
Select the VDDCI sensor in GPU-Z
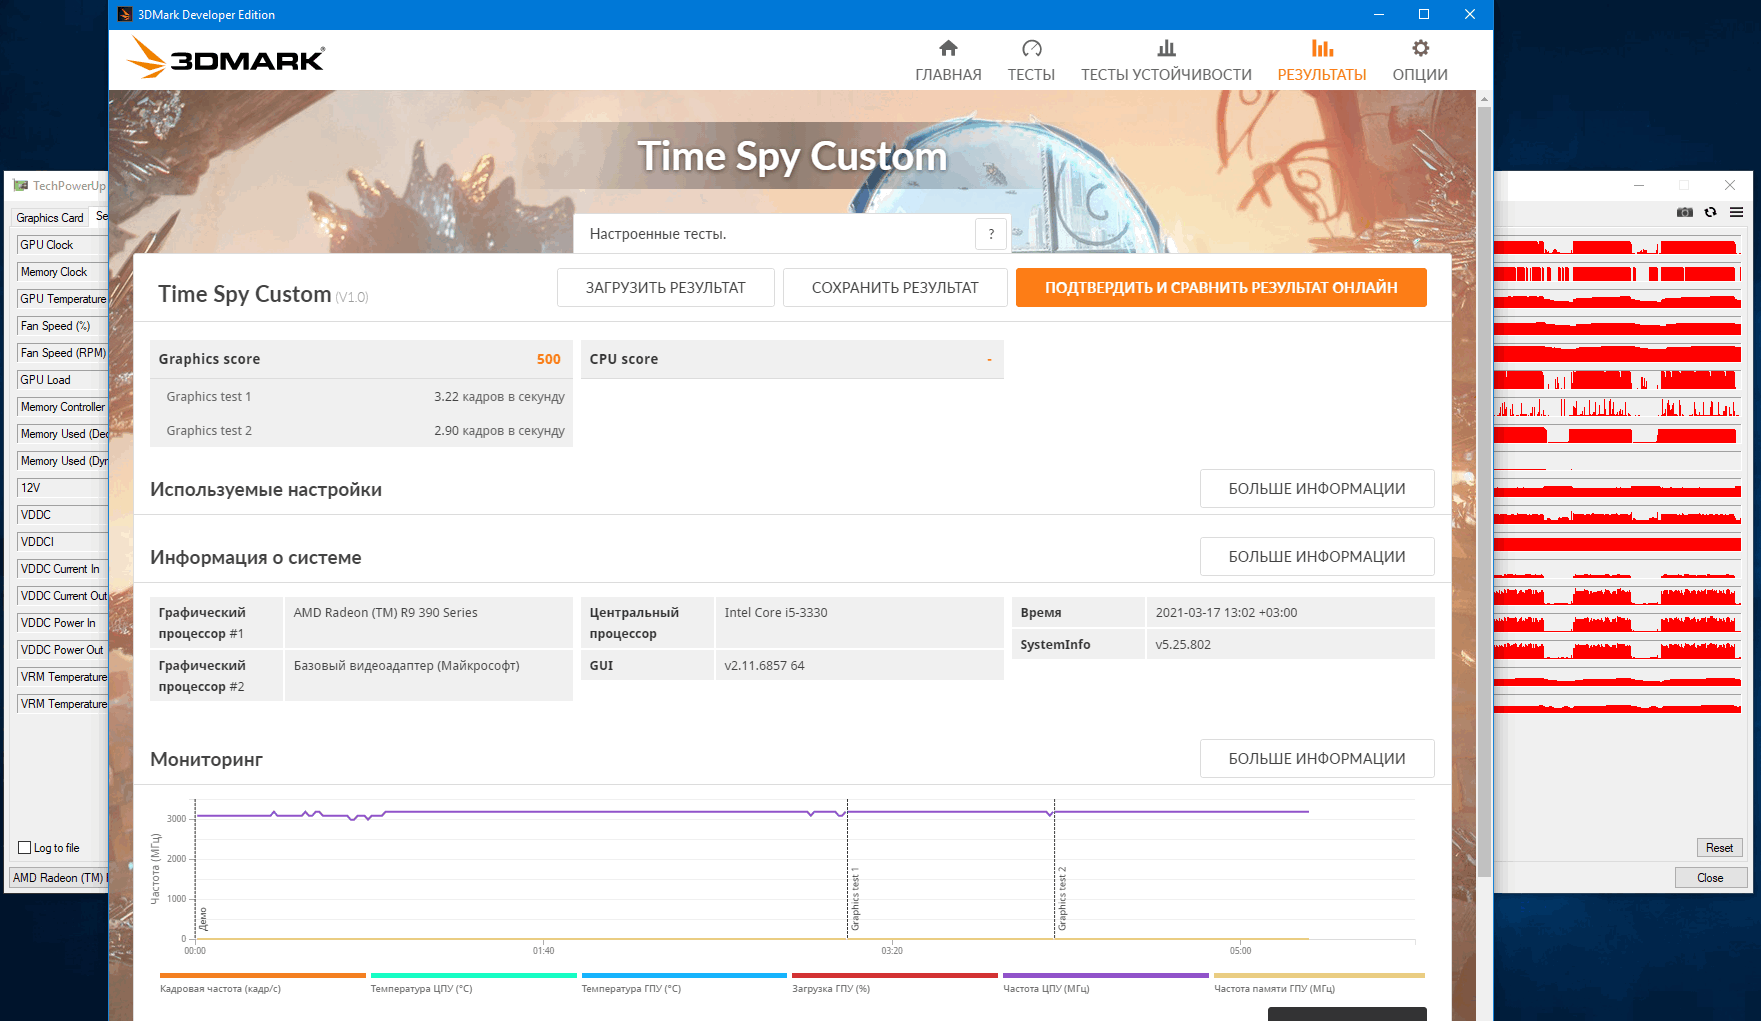[62, 542]
